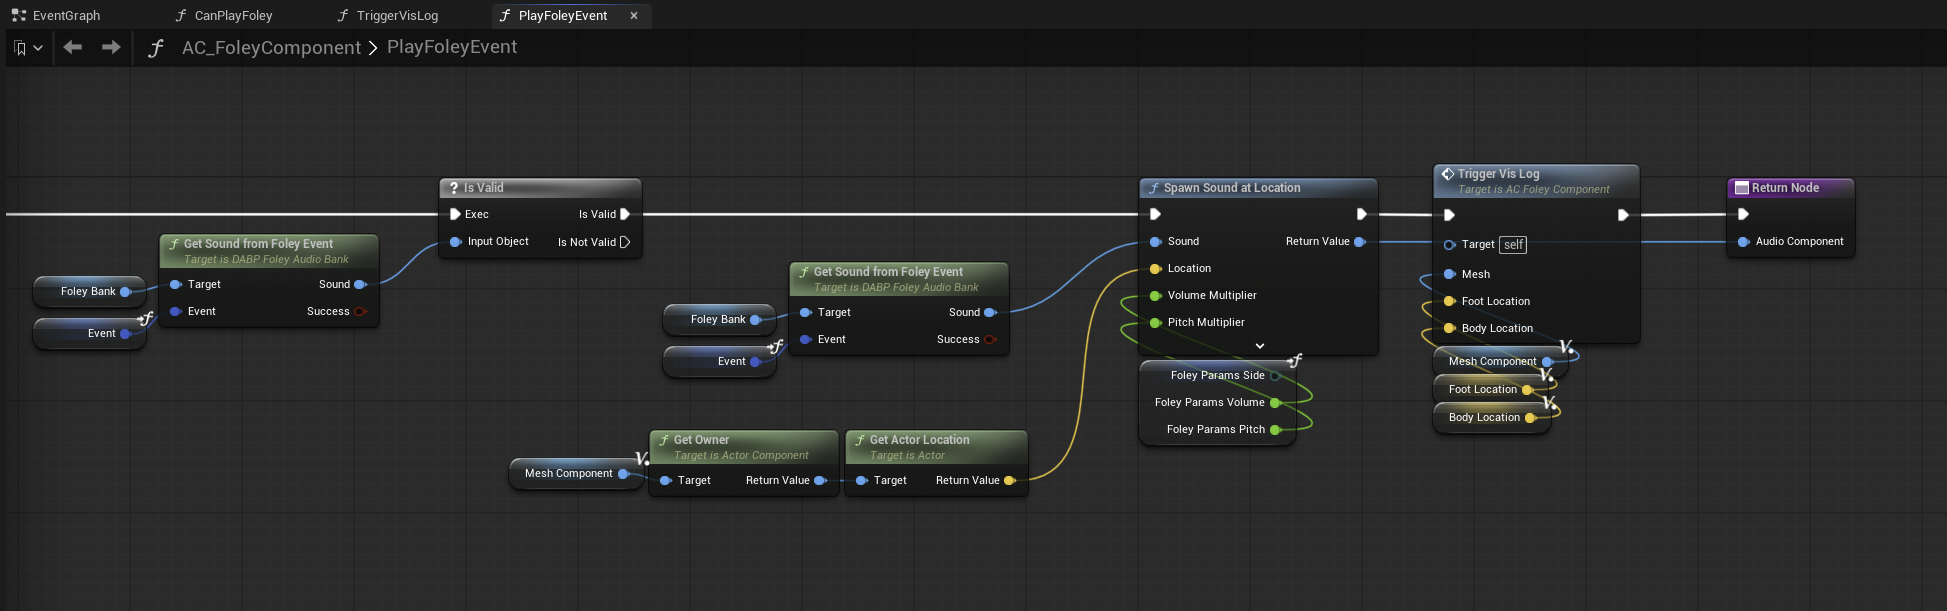Select the Return Node header
This screenshot has height=611, width=1947.
click(1790, 187)
